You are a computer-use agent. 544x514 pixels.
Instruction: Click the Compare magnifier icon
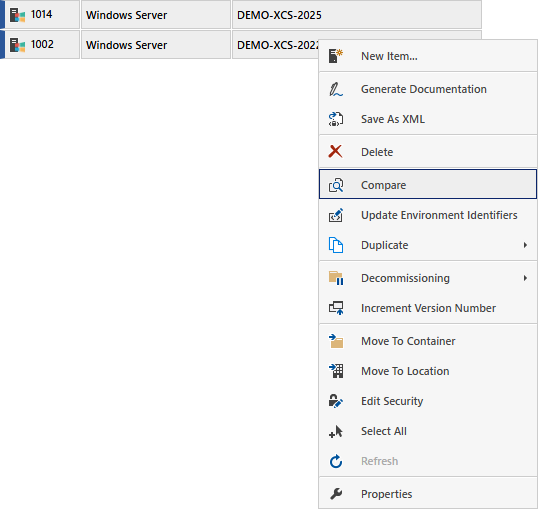336,185
